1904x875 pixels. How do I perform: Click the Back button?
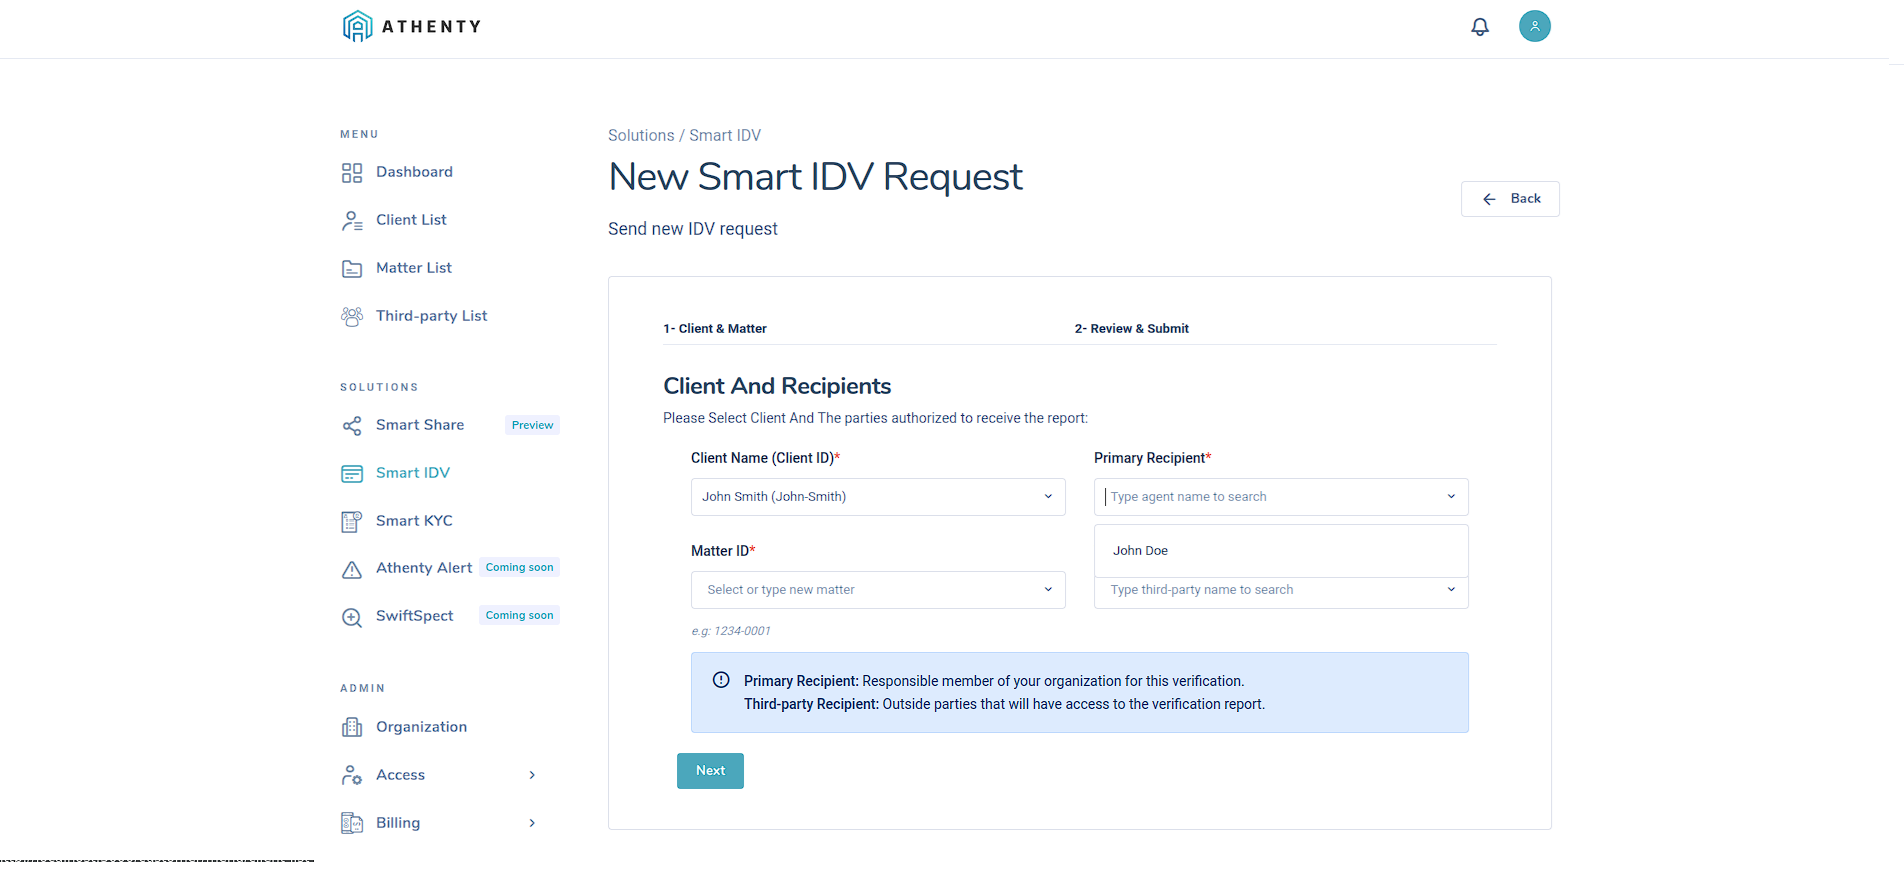(1510, 199)
